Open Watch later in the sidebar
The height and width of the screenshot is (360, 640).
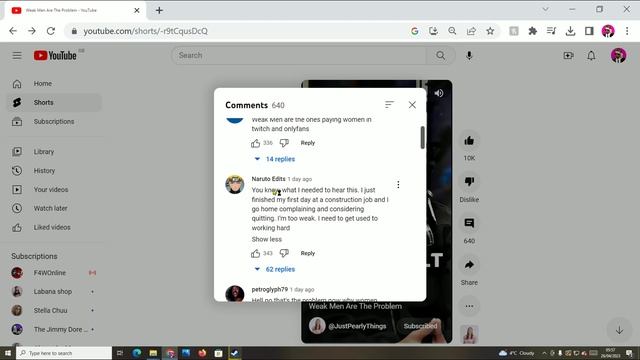coord(54,208)
